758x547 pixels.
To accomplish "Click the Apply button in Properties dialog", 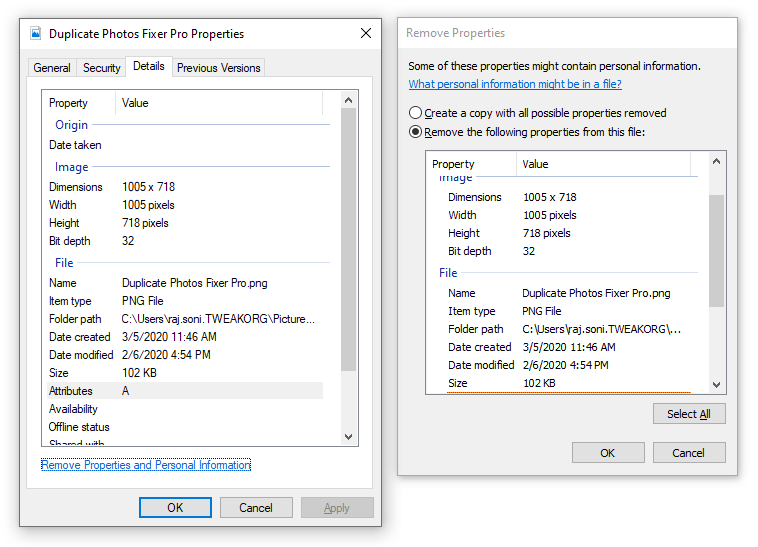I will pos(337,507).
